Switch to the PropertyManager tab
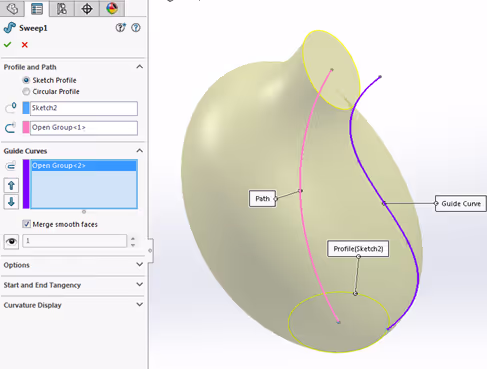The image size is (487, 369). pyautogui.click(x=37, y=8)
